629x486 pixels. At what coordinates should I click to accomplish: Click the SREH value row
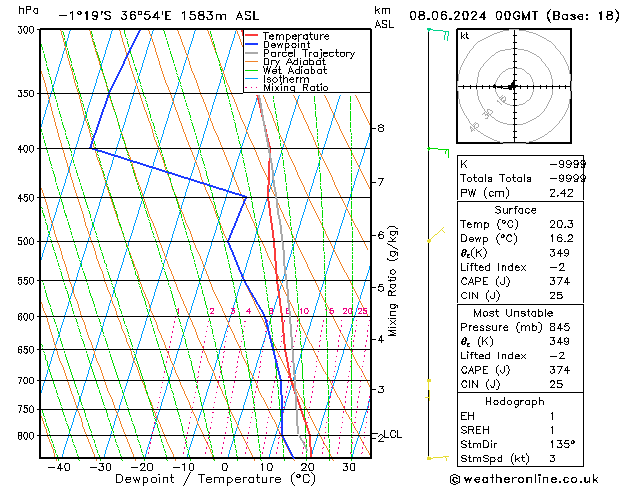click(521, 430)
